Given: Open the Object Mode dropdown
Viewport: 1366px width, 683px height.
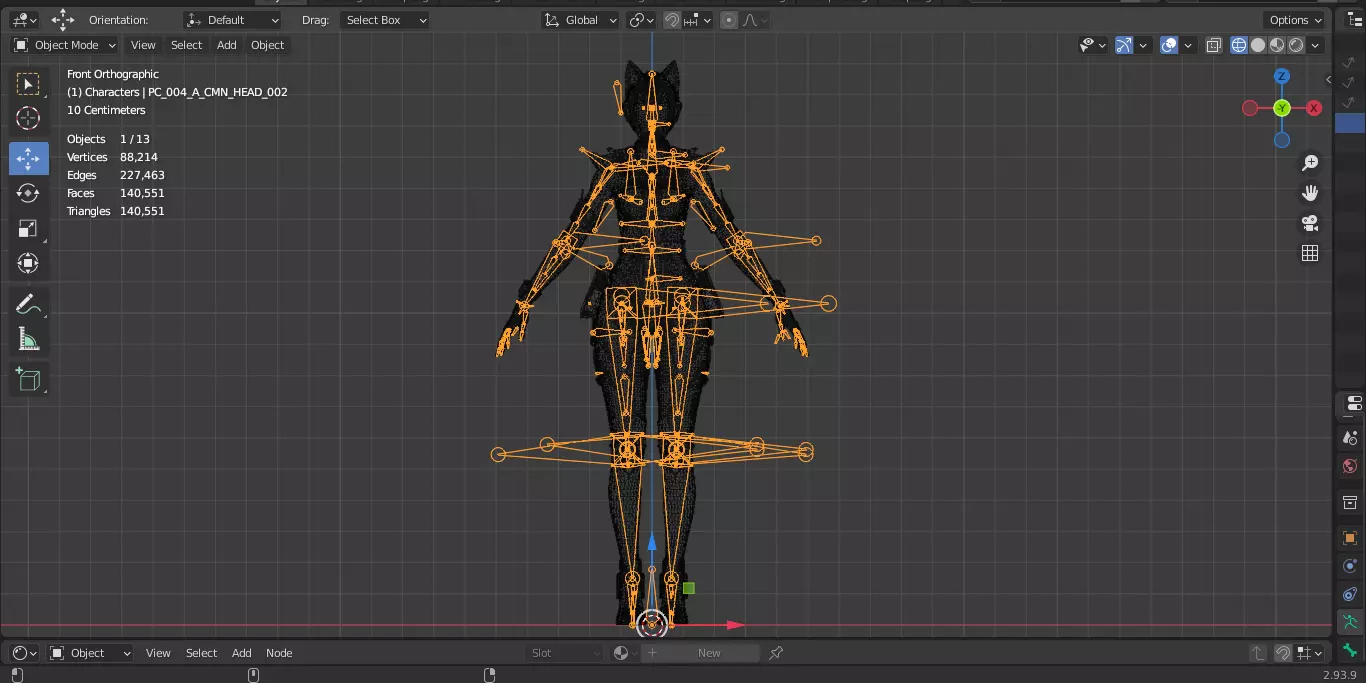Looking at the screenshot, I should [65, 45].
